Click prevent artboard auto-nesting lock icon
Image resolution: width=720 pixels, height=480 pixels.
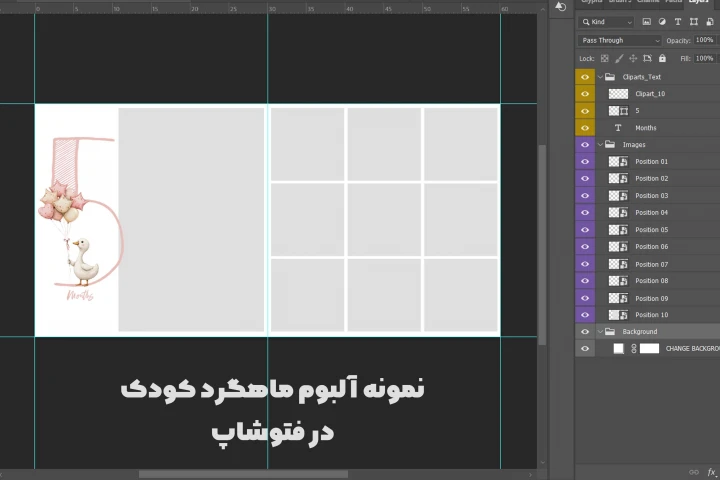(647, 58)
